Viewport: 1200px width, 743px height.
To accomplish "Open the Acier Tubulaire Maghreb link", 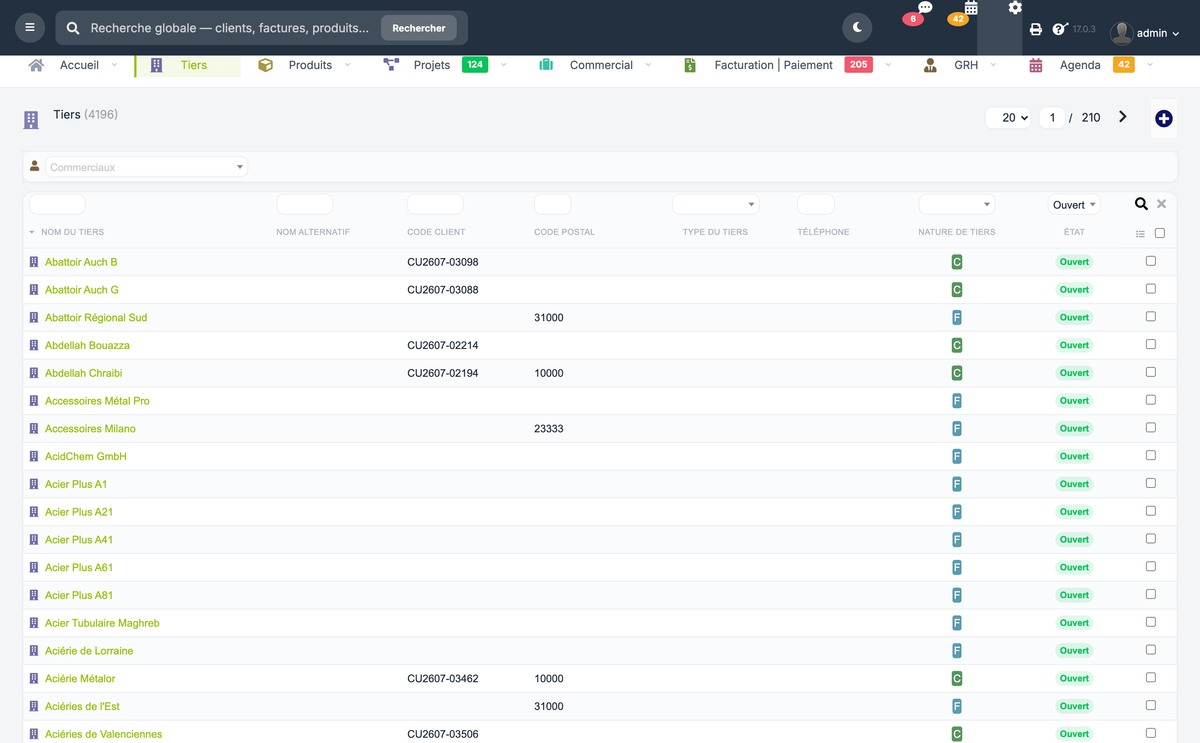I will pyautogui.click(x=102, y=623).
